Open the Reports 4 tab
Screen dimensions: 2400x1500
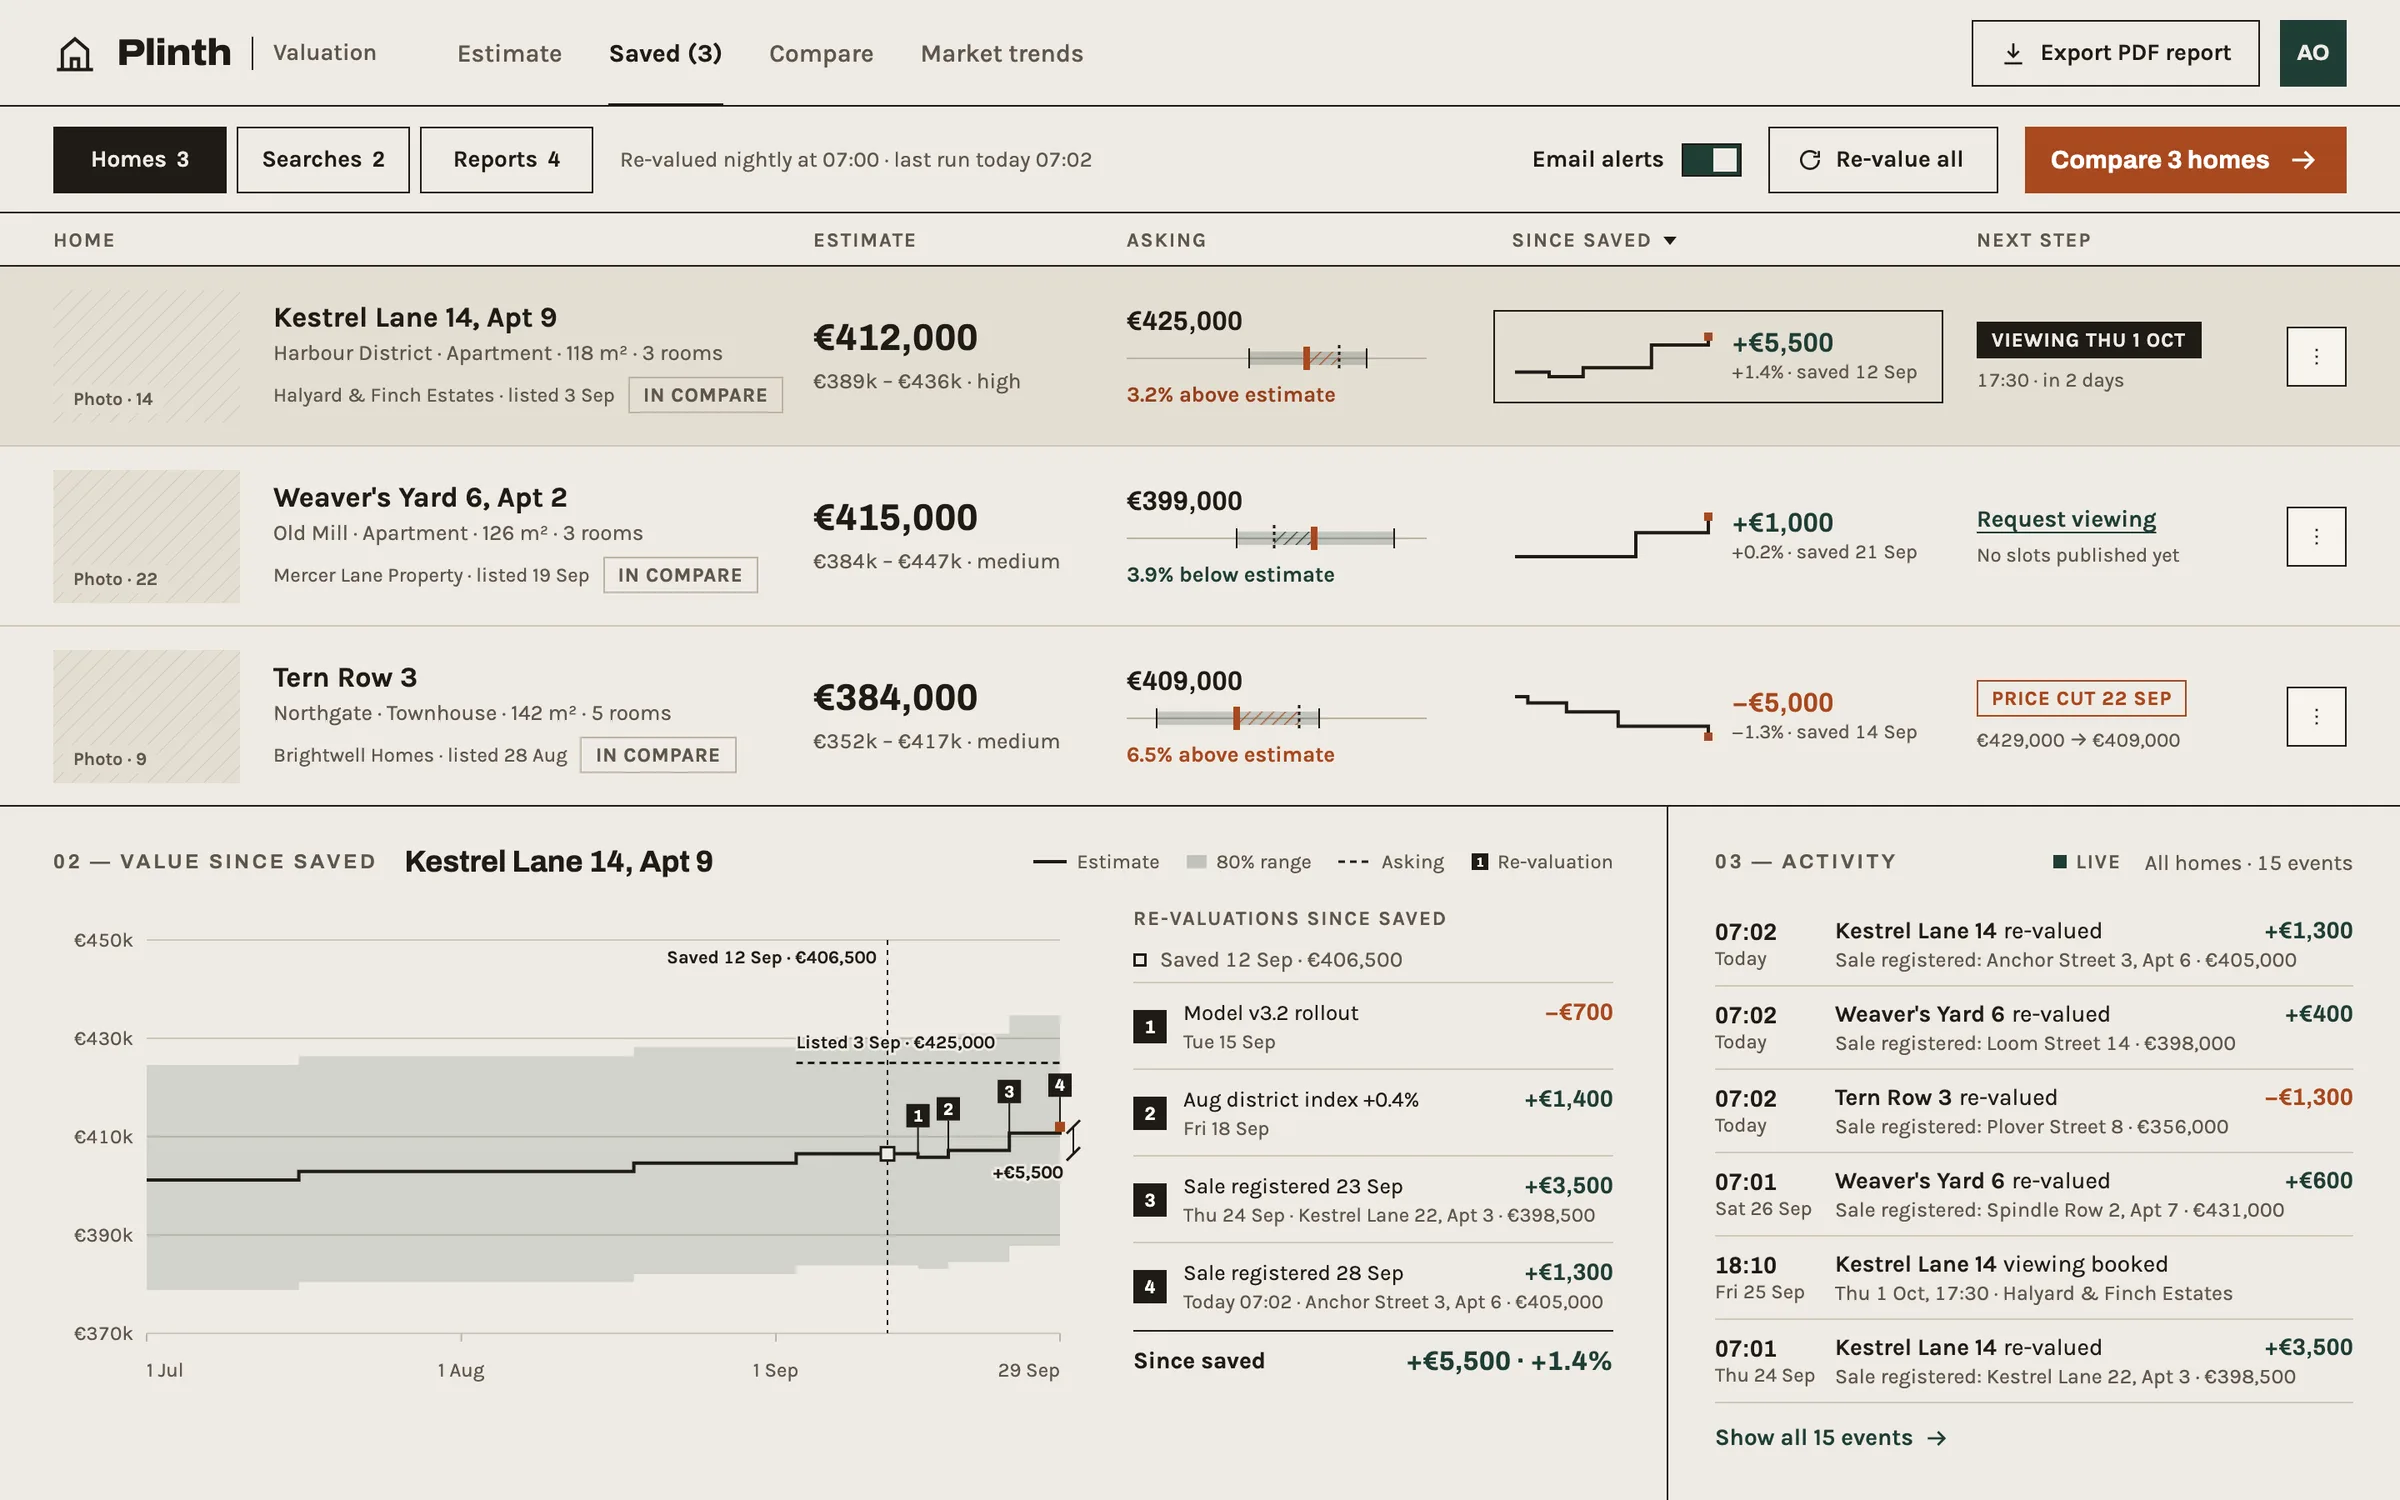point(506,160)
